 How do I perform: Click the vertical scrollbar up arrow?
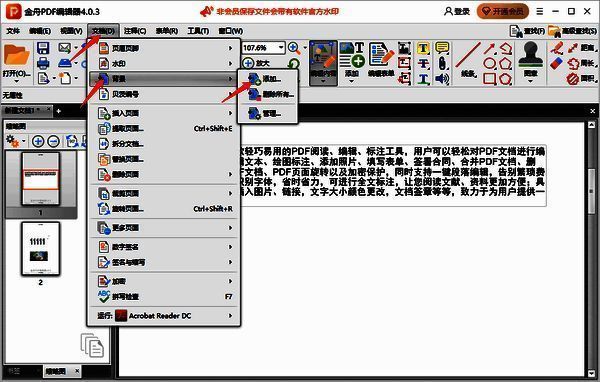point(591,125)
